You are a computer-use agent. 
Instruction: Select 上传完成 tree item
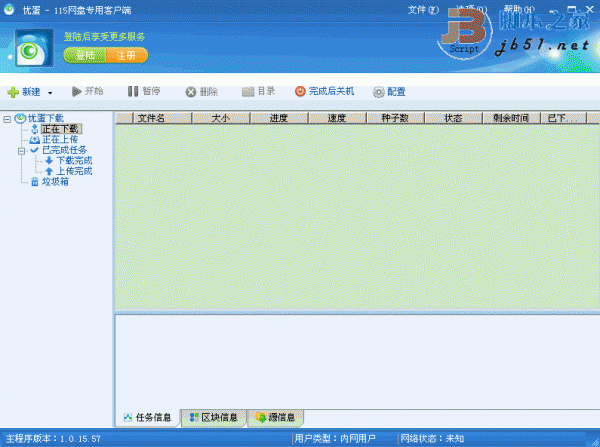click(x=74, y=171)
